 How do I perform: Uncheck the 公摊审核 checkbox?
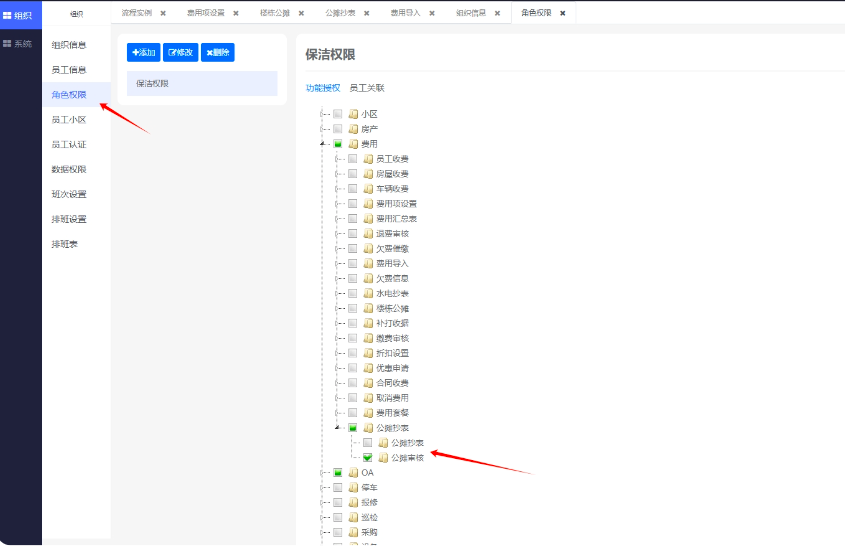click(368, 458)
